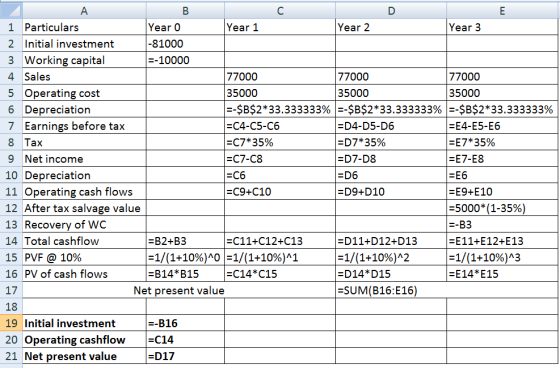Click the '=D14*D15' cell
The width and height of the screenshot is (560, 368).
point(391,274)
